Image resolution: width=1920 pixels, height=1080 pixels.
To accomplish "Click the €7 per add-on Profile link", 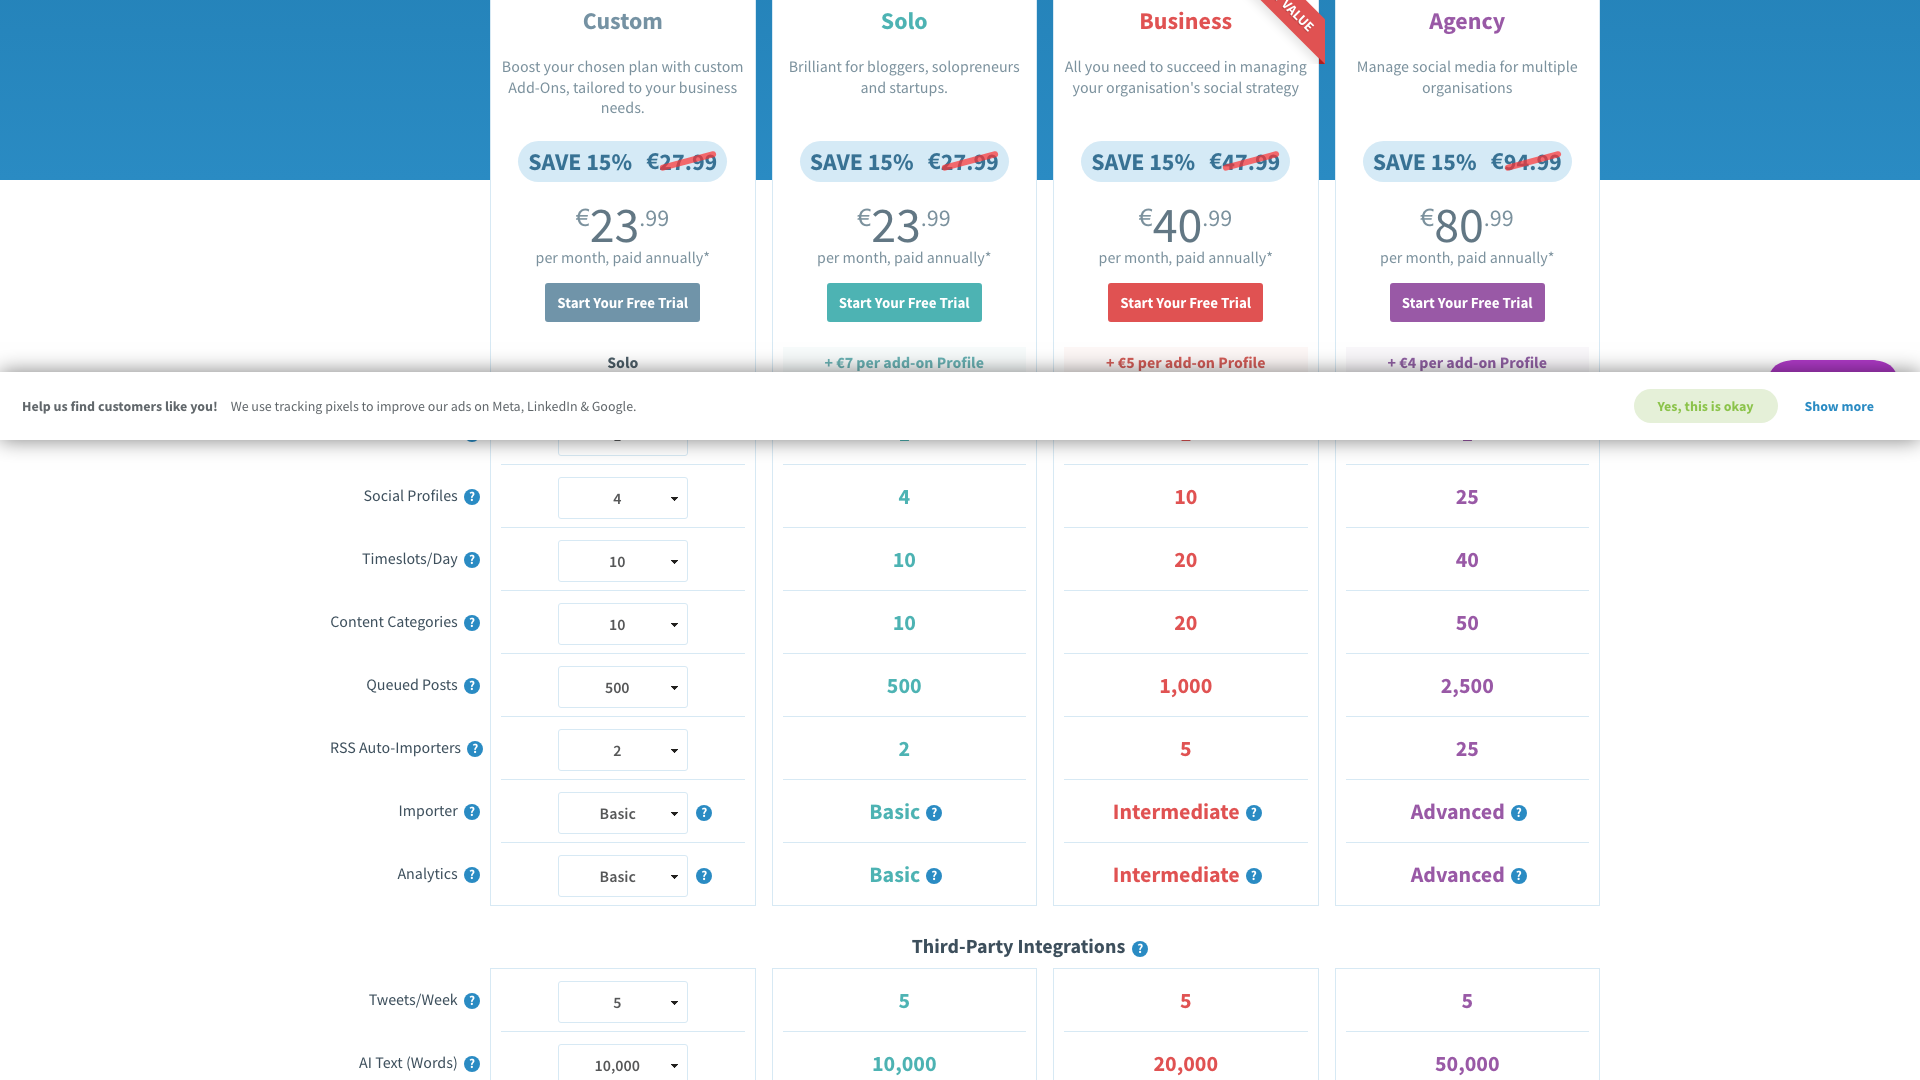I will pyautogui.click(x=903, y=362).
